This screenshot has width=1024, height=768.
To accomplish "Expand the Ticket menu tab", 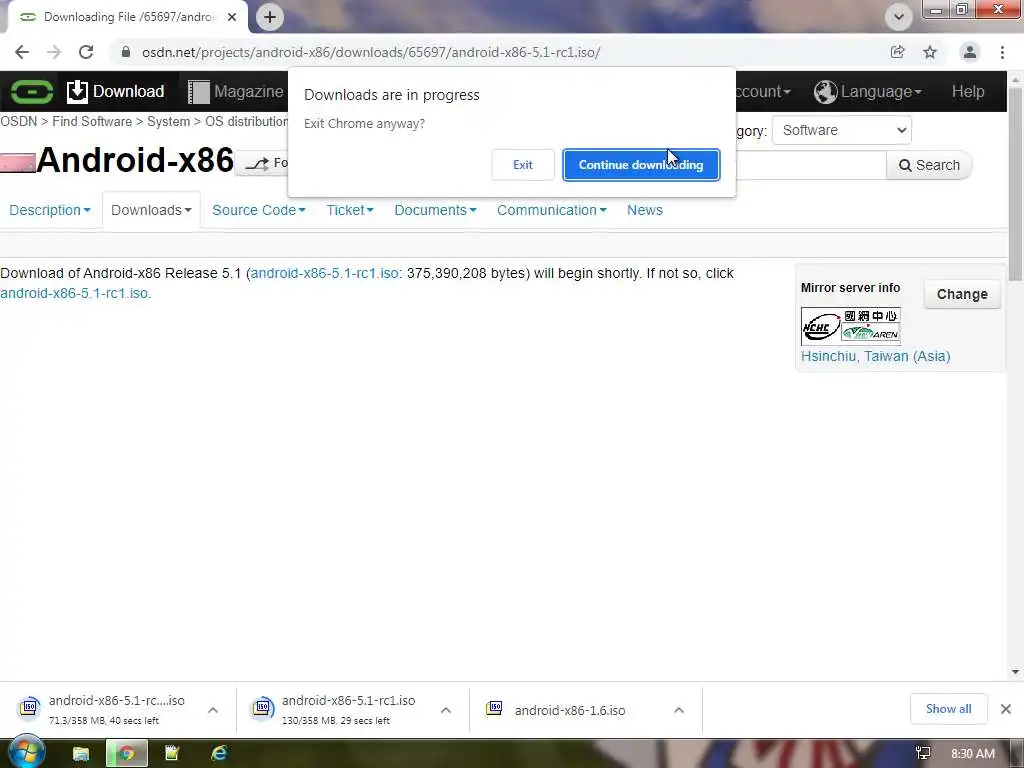I will click(350, 210).
